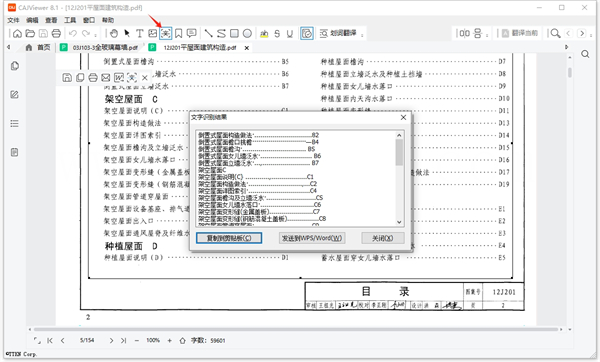
Task: Email the selection from floating toolbar
Action: click(x=106, y=78)
